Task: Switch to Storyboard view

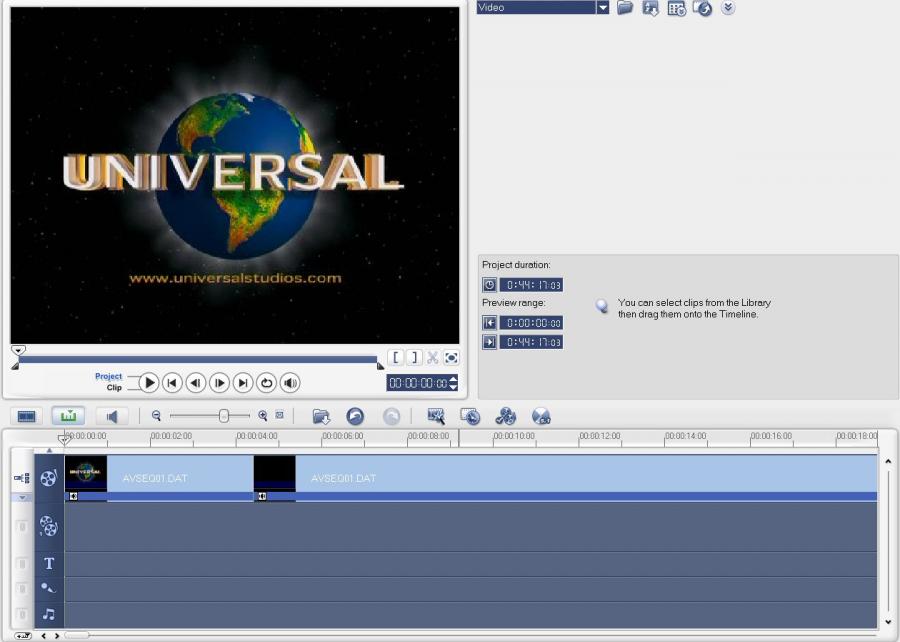Action: coord(26,416)
